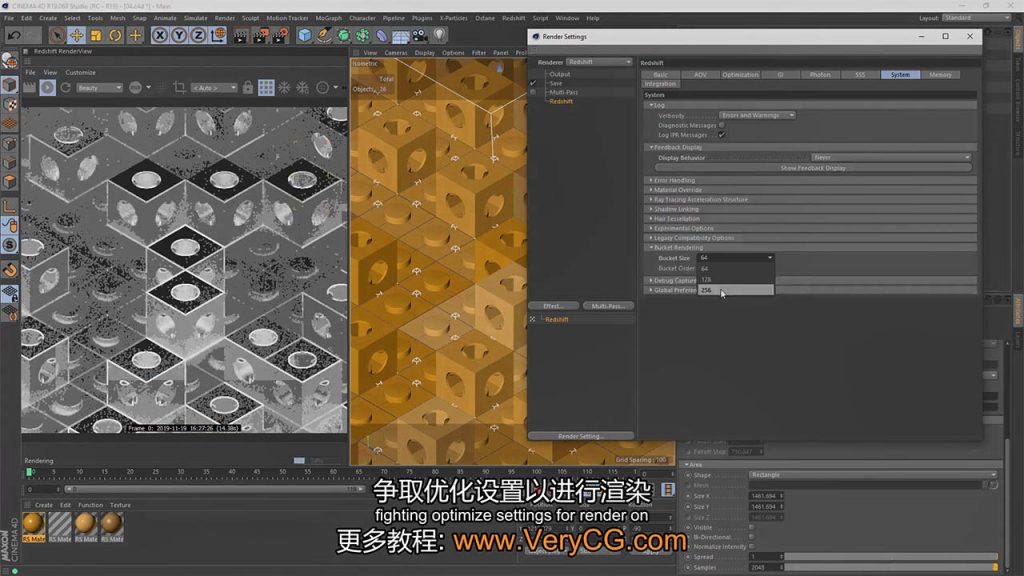
Task: Toggle the X axis lock
Action: [160, 35]
